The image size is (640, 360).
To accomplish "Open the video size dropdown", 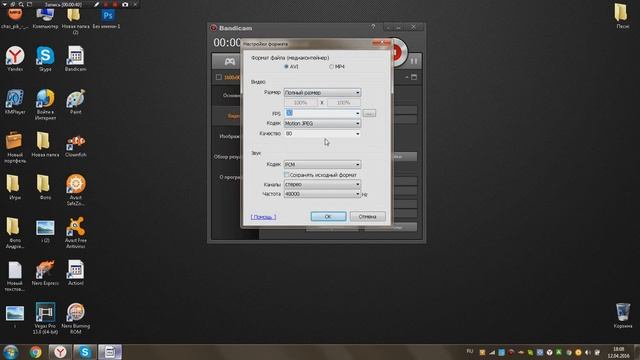I will (x=322, y=93).
